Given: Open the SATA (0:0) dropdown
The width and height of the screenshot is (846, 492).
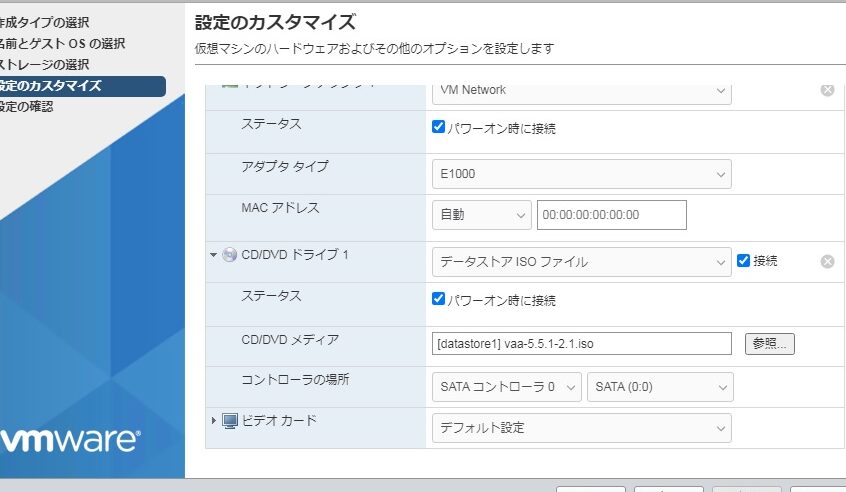Looking at the screenshot, I should click(x=660, y=387).
